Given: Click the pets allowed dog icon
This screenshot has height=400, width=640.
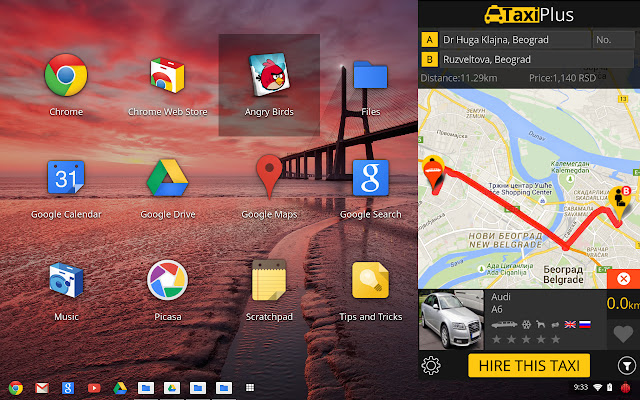Looking at the screenshot, I should coord(540,324).
